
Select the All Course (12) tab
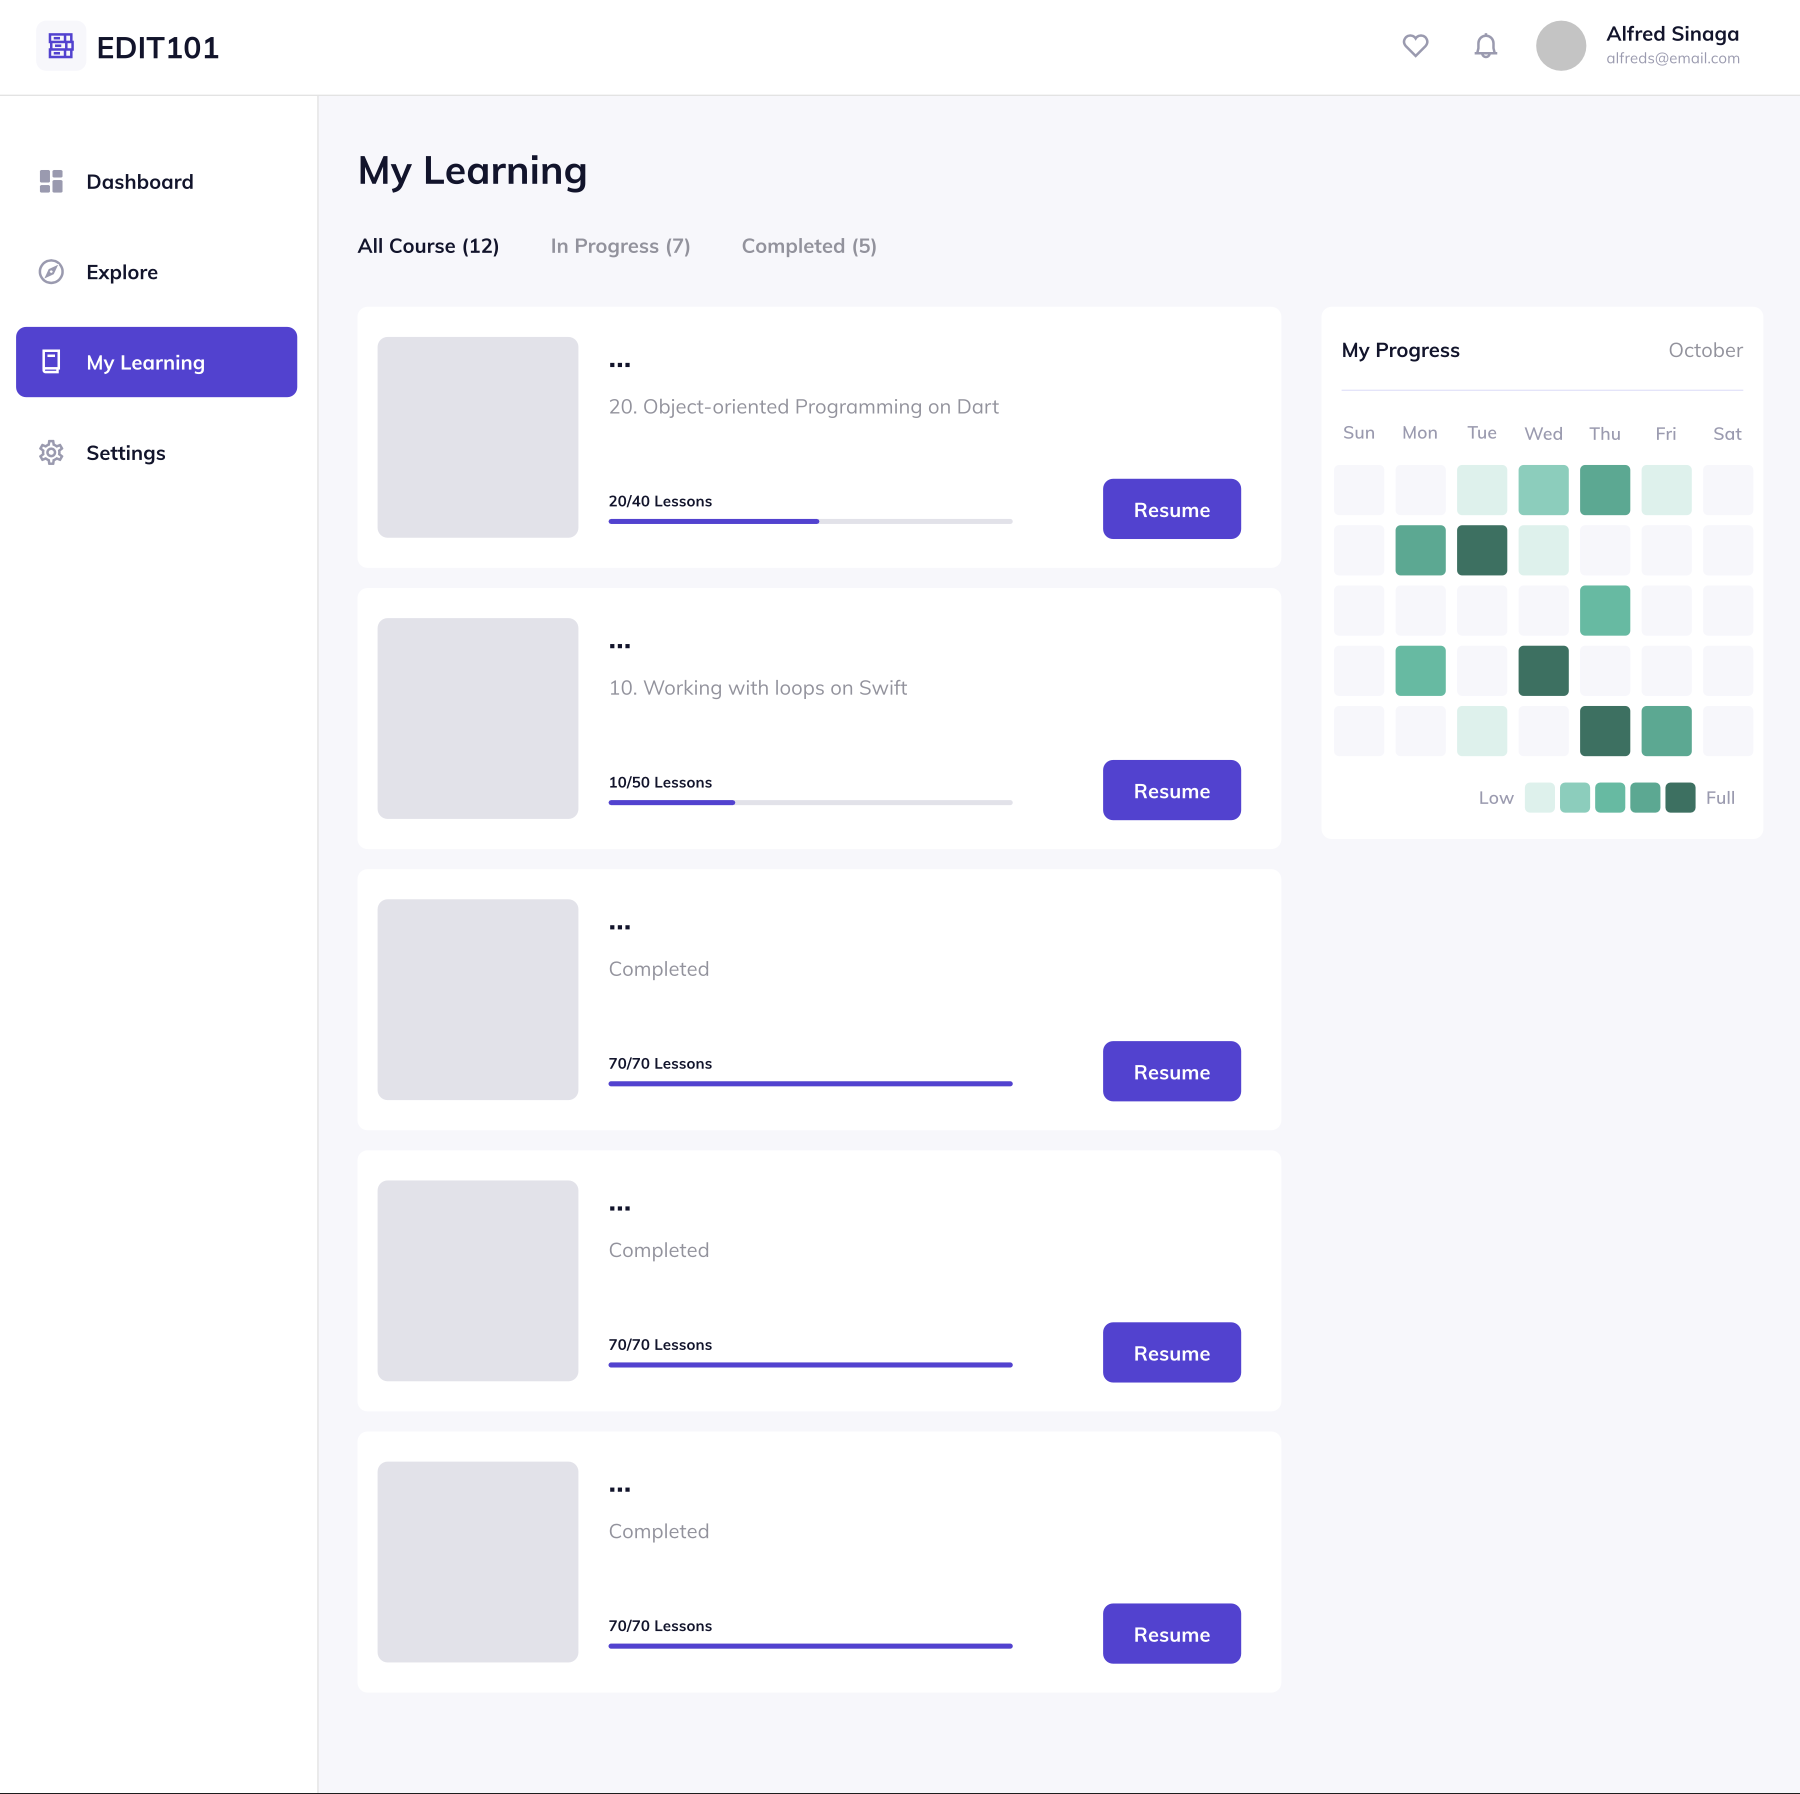(x=428, y=246)
